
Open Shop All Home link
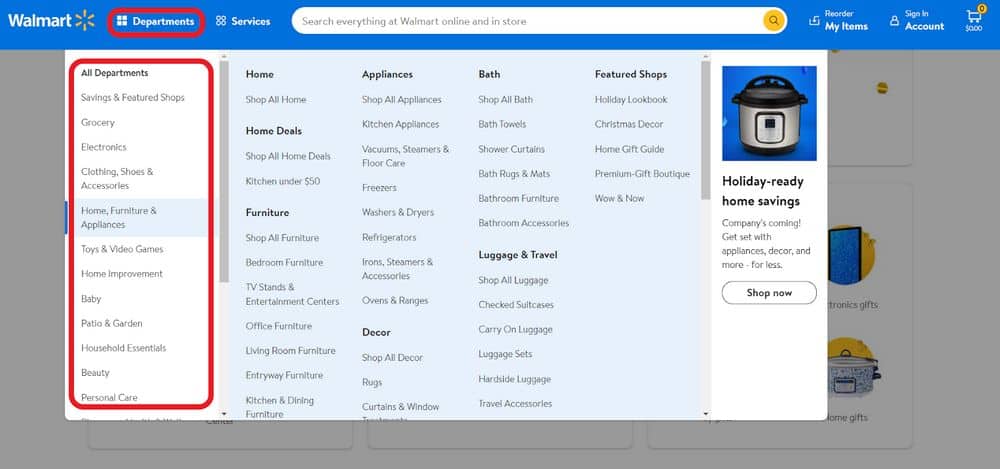tap(276, 100)
